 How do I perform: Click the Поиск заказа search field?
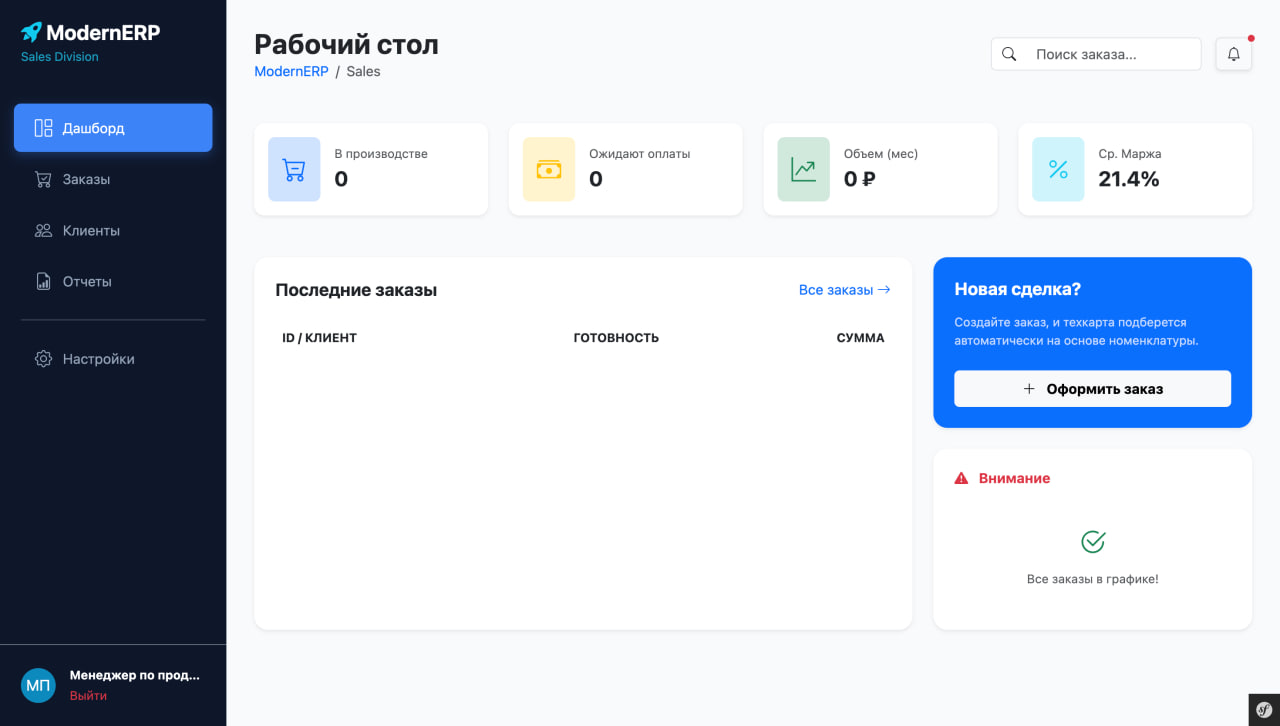tap(1095, 54)
